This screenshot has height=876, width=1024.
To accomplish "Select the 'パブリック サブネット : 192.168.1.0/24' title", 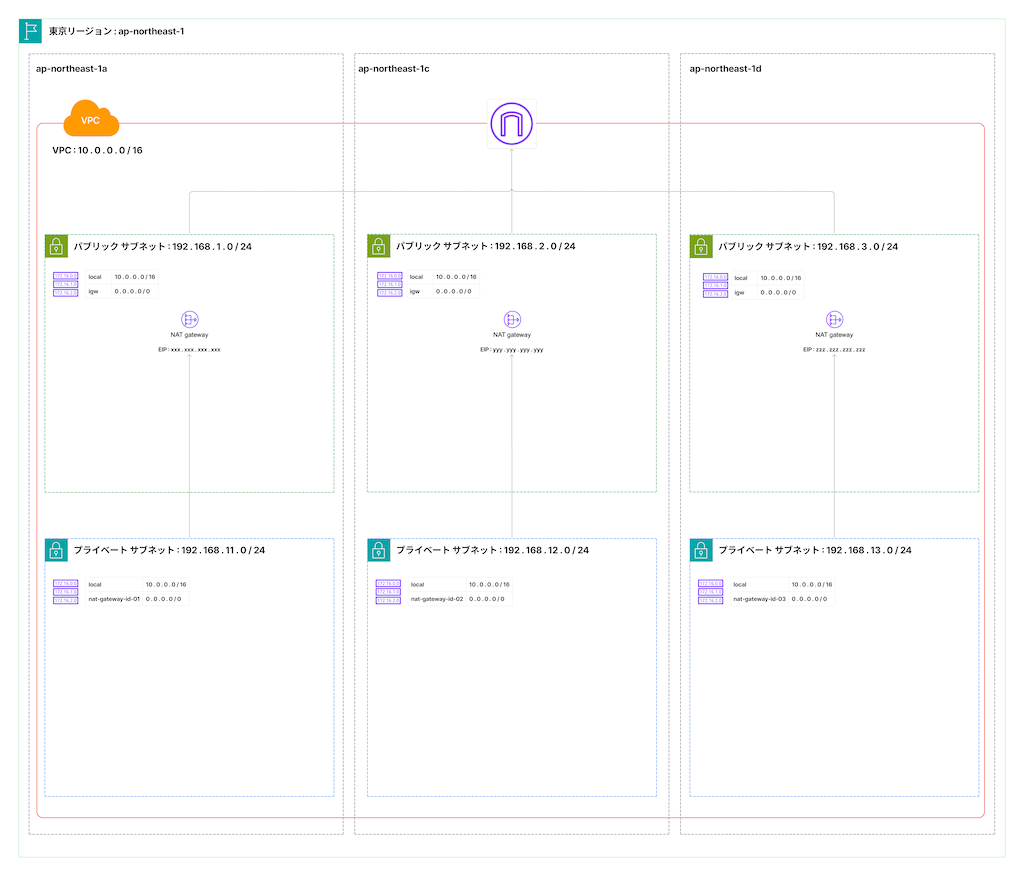I will coord(163,246).
